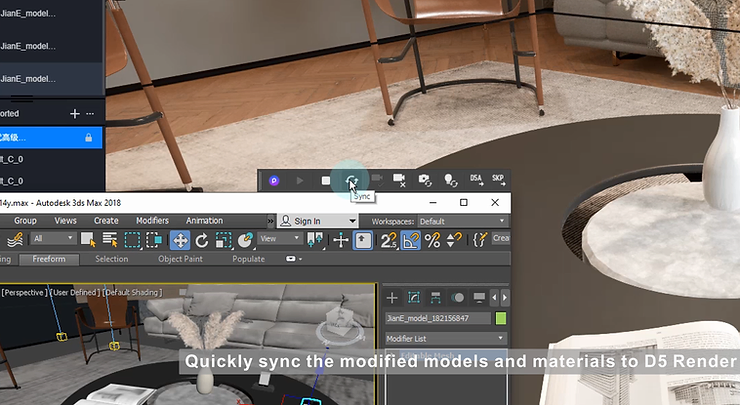Toggle 2.5D Snaps button

pyautogui.click(x=388, y=240)
